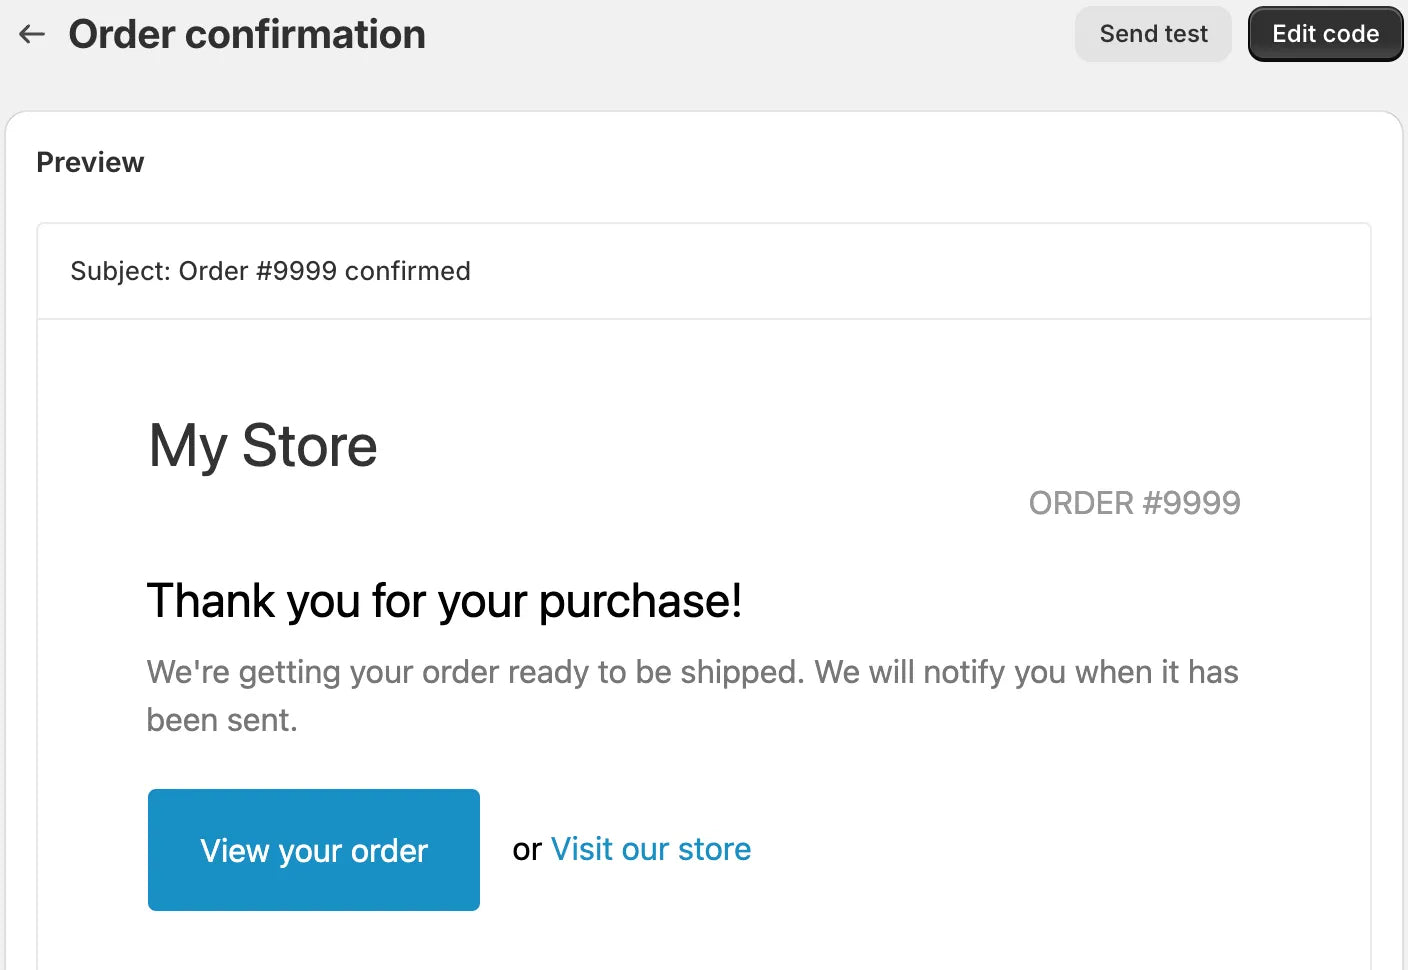Click the gray ORDER #9999 label
Screen dimensions: 1408x970
(x=1134, y=503)
